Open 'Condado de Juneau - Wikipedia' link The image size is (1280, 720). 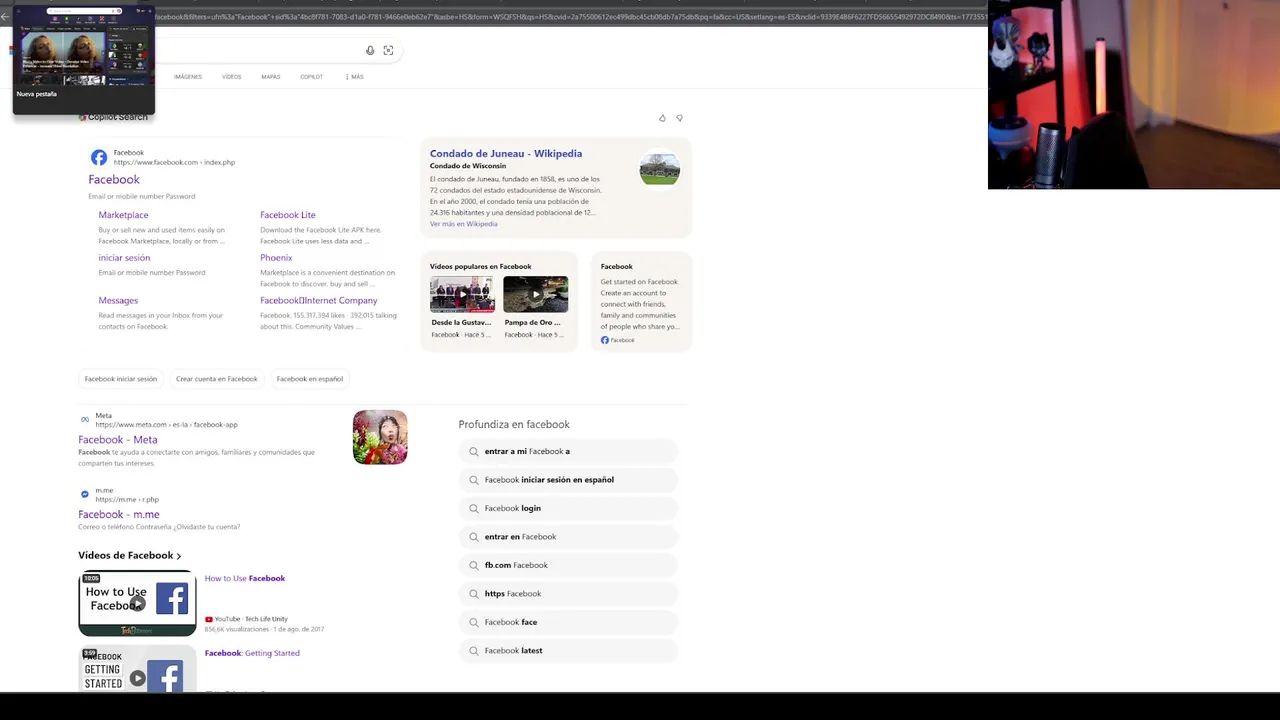pyautogui.click(x=506, y=154)
